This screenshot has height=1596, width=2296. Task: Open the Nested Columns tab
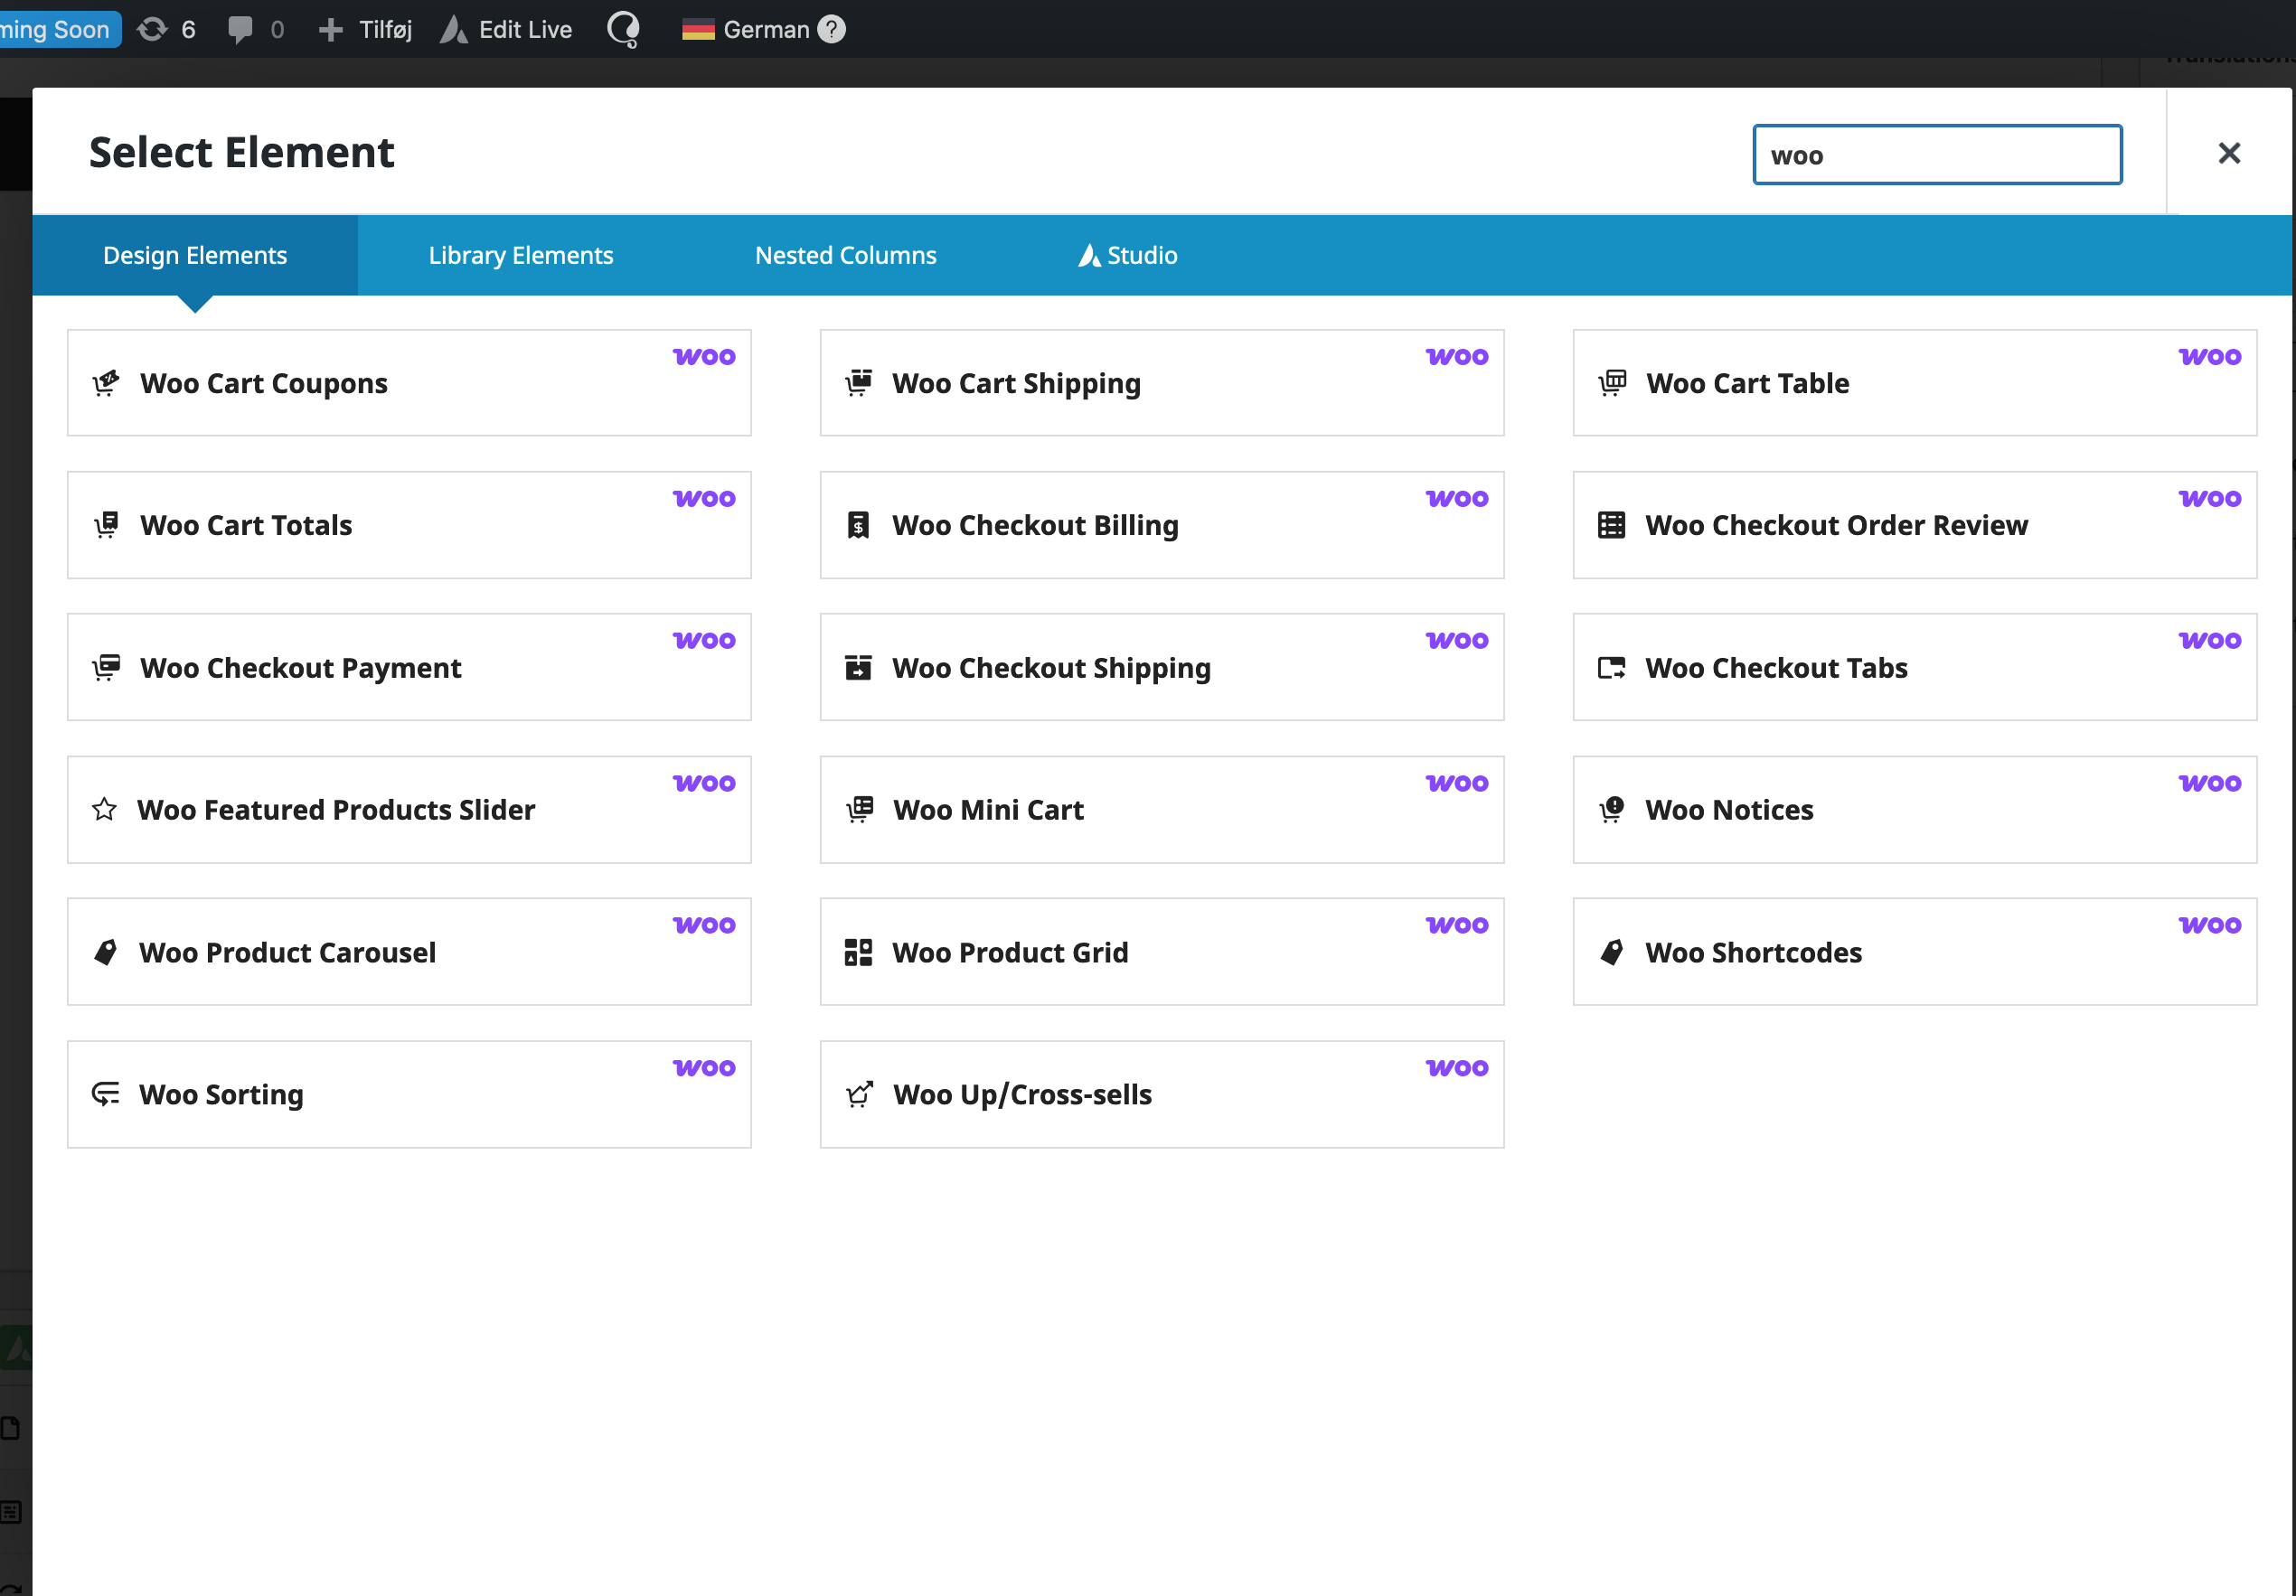point(845,255)
